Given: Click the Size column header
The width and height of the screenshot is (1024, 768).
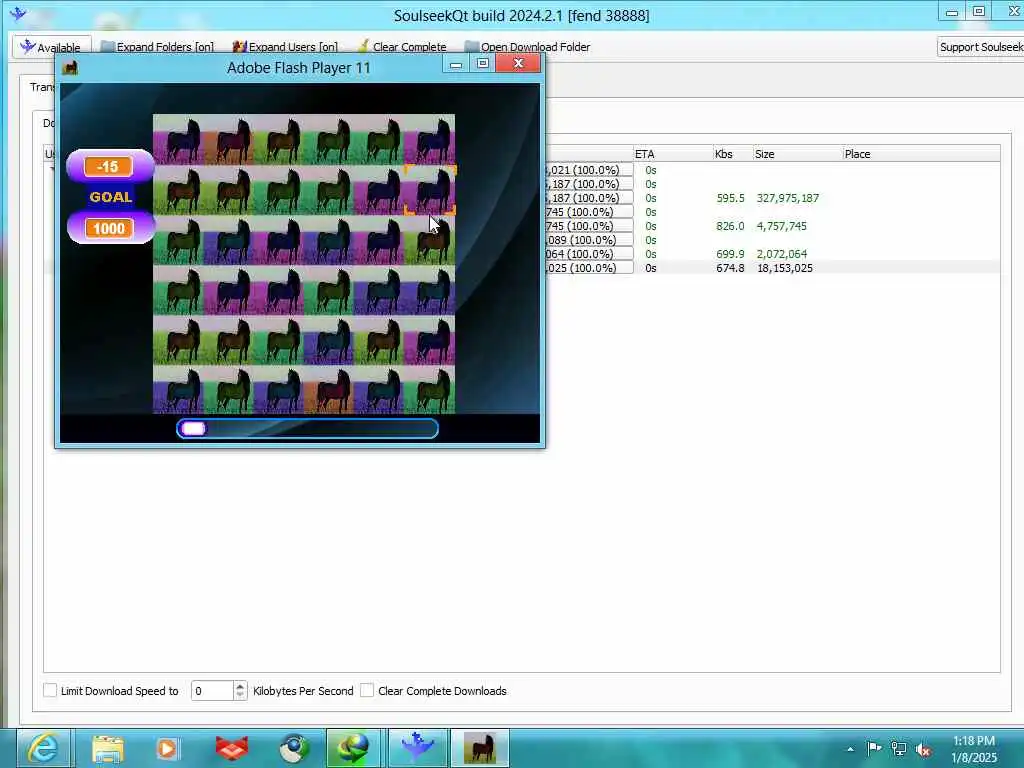Looking at the screenshot, I should click(x=797, y=154).
